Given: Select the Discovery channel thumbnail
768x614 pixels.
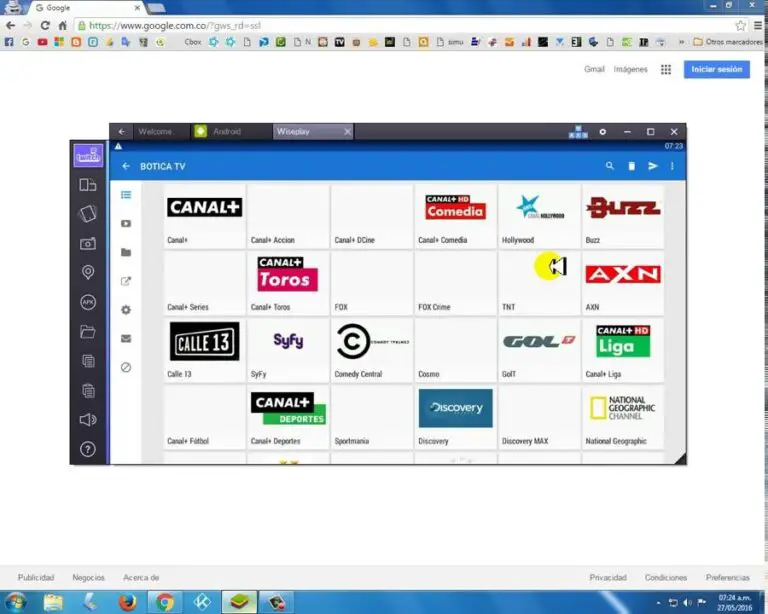Looking at the screenshot, I should (x=455, y=409).
